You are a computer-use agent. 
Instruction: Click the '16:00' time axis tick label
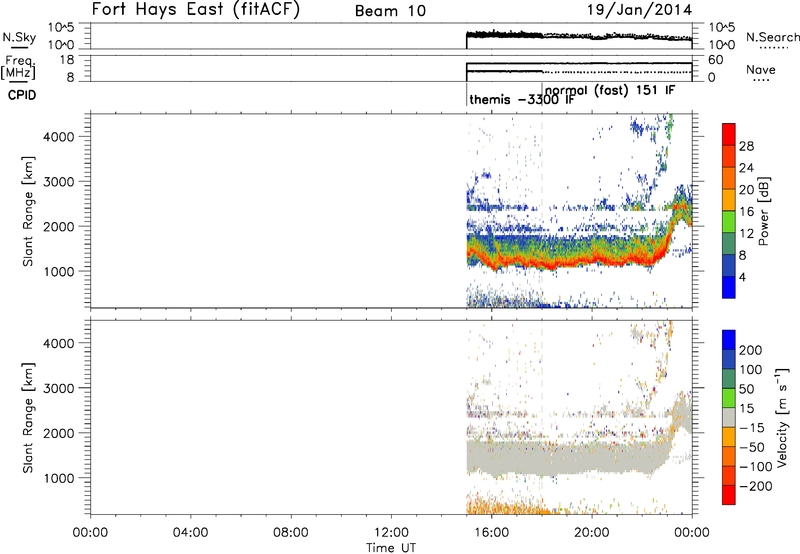point(491,533)
